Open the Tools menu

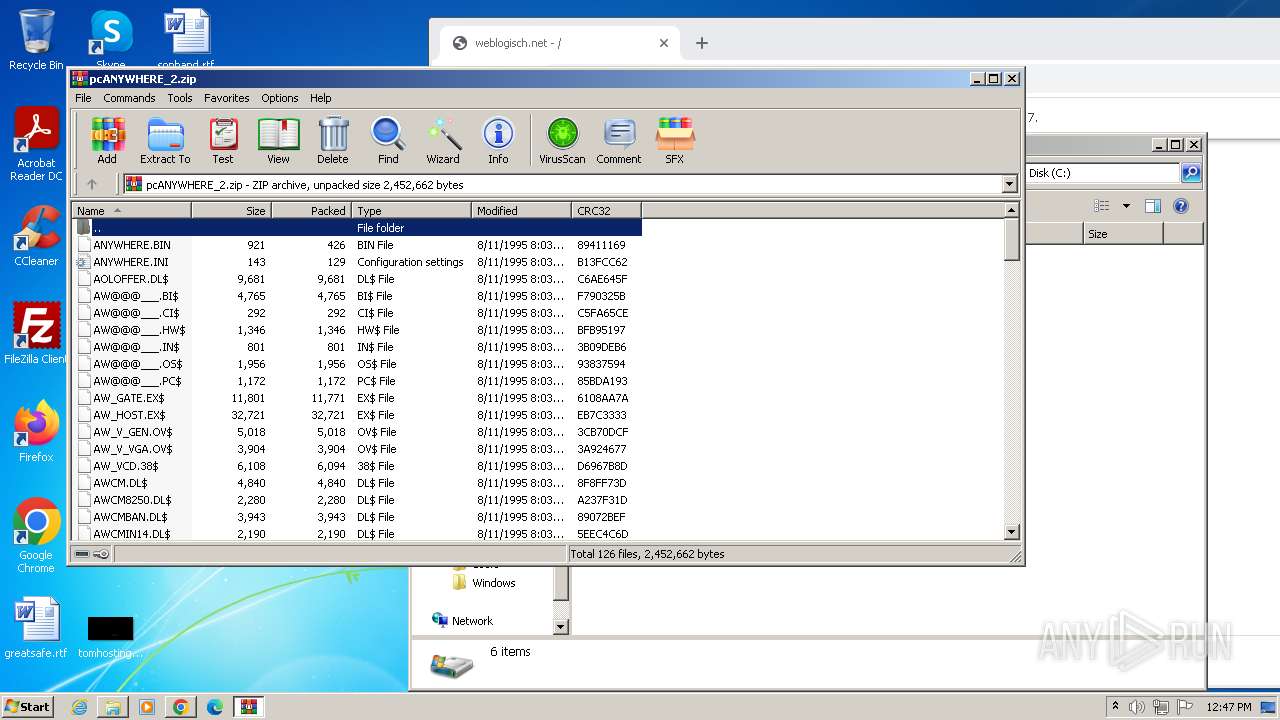[x=180, y=98]
